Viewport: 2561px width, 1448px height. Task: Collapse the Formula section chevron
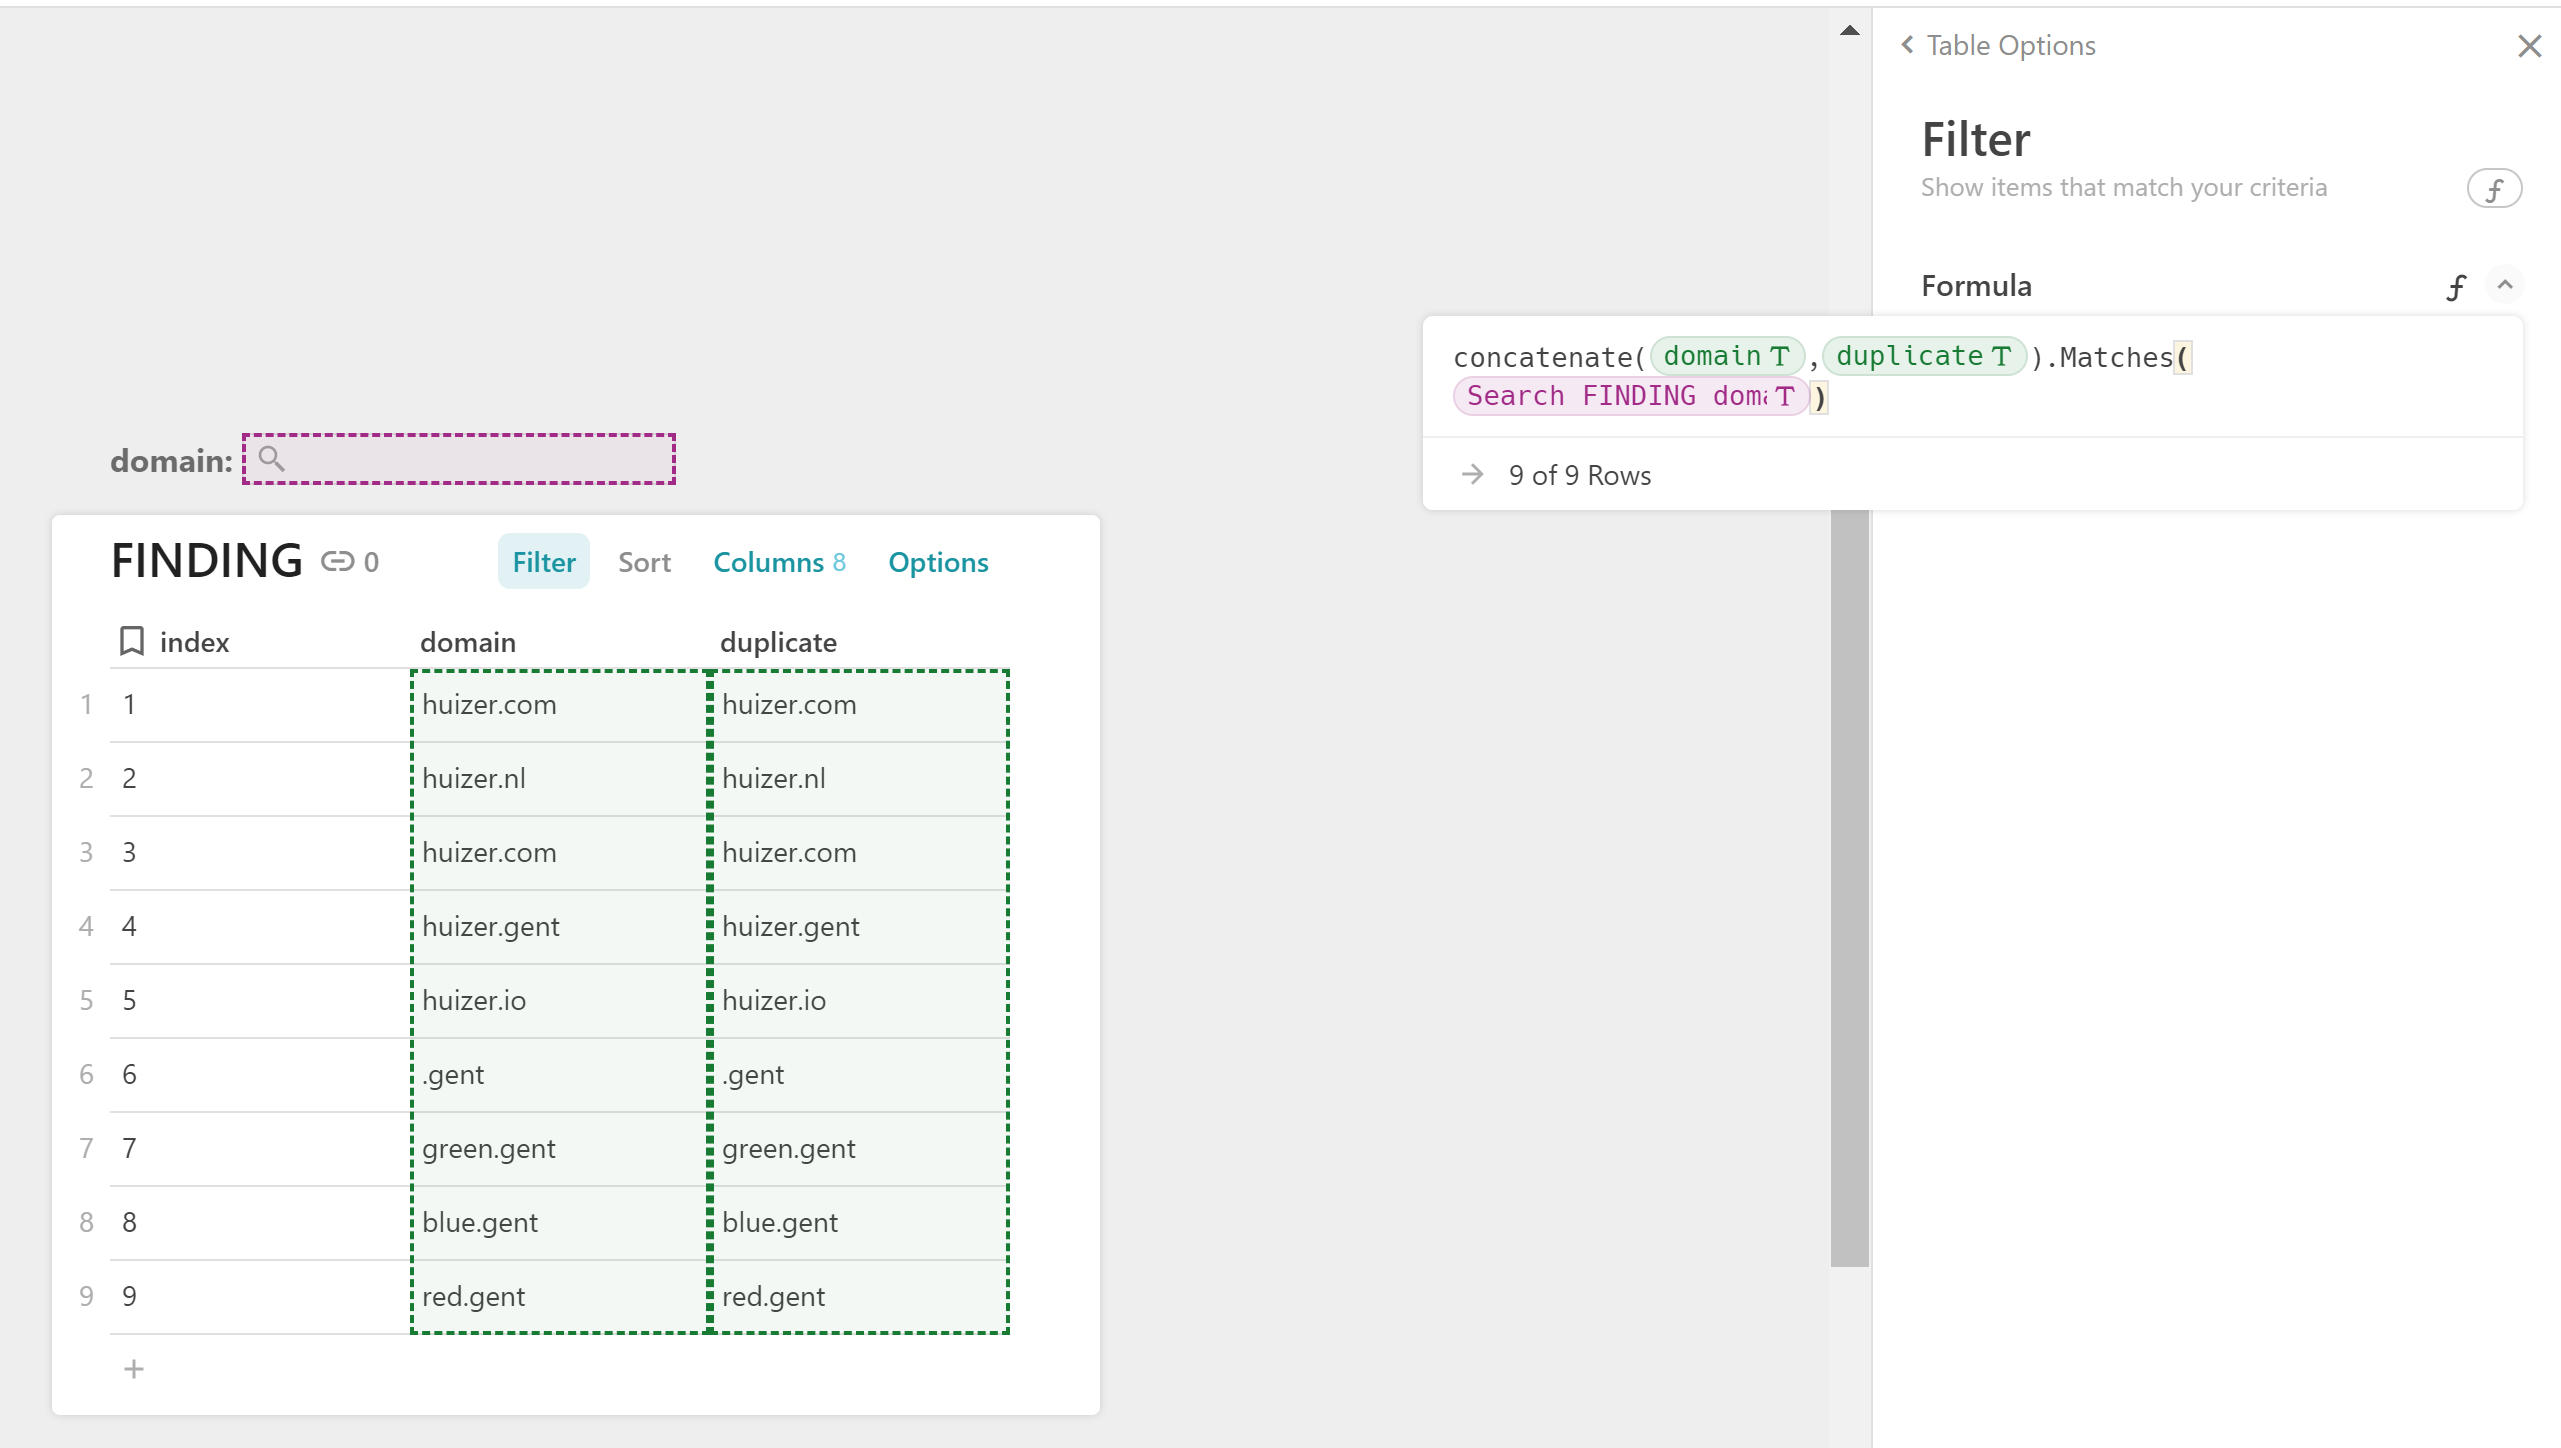pyautogui.click(x=2504, y=285)
